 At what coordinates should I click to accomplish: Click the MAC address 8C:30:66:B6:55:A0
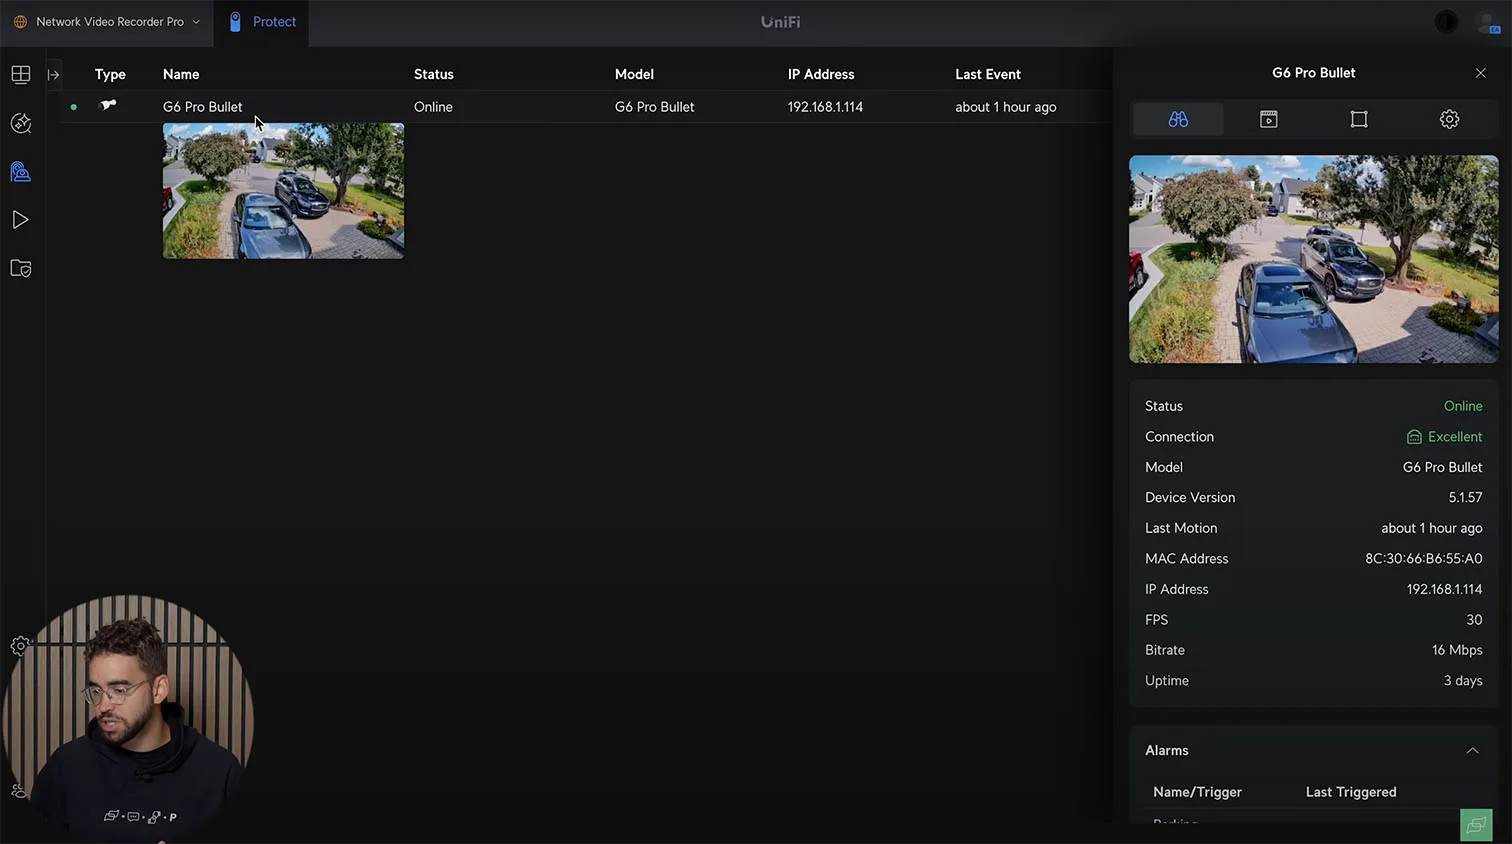[x=1424, y=559]
